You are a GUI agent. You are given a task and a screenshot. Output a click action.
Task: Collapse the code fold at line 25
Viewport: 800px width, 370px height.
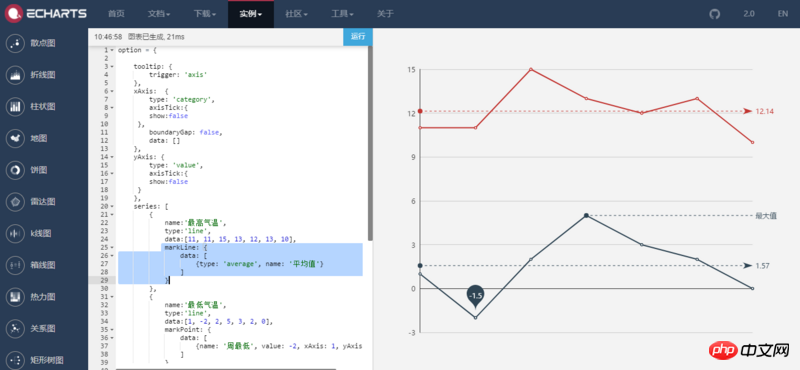[112, 248]
